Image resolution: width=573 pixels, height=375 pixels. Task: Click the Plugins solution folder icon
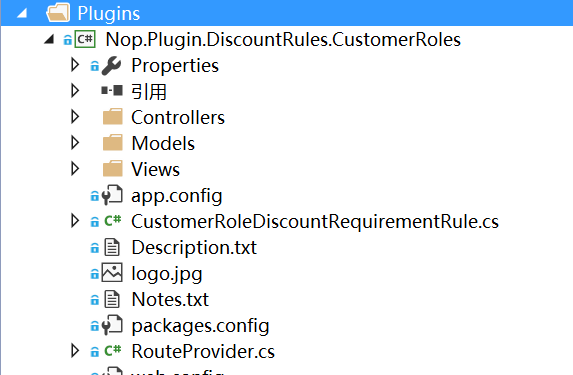[x=58, y=13]
